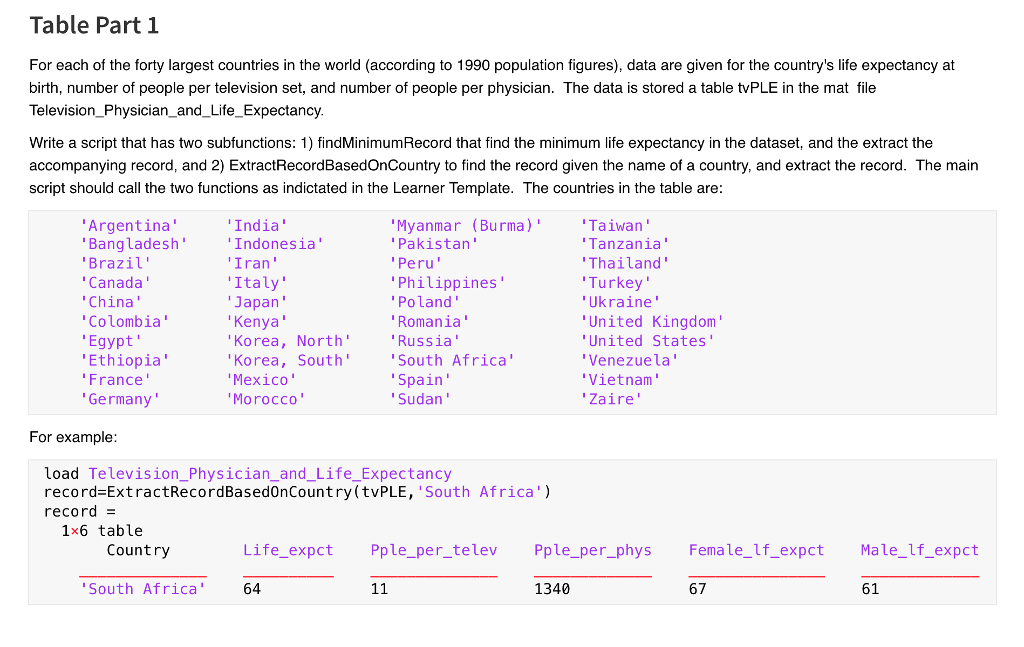Screen dimensions: 1024x647
Task: Click 'Argentina' in the country list
Action: [x=130, y=225]
